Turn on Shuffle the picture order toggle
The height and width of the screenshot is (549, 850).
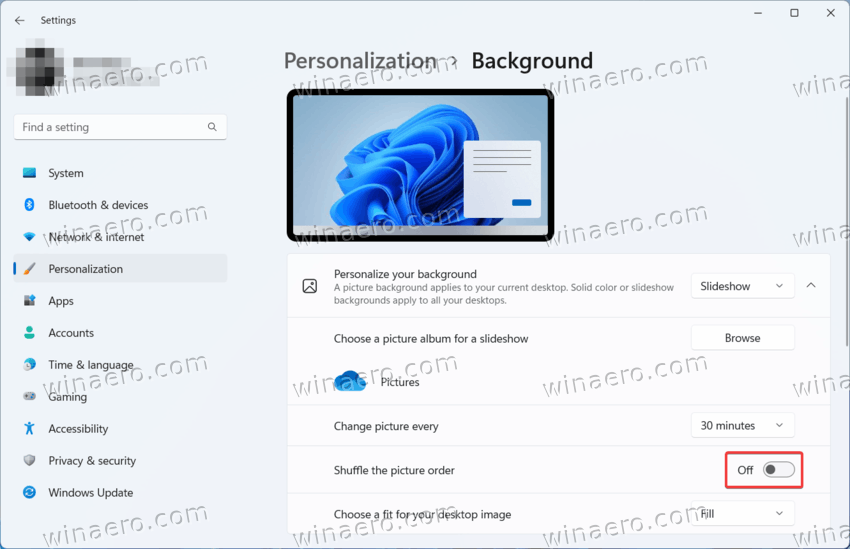778,470
